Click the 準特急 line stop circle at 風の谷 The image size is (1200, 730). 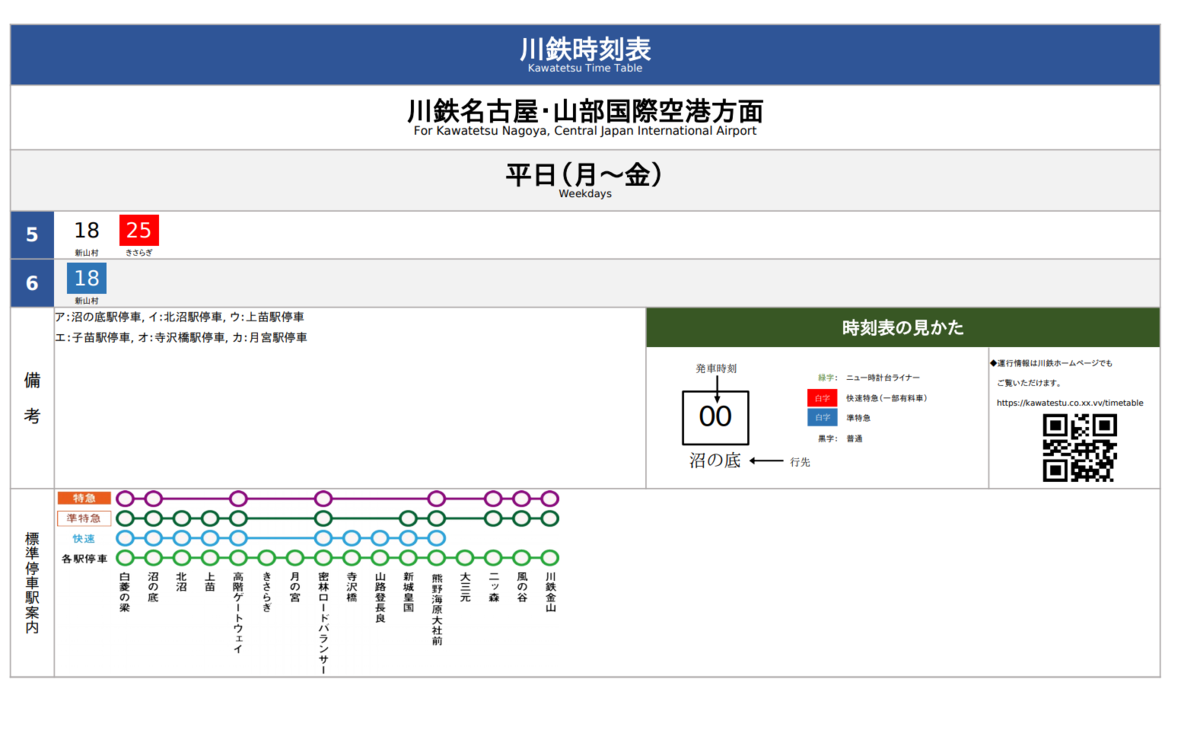click(522, 518)
